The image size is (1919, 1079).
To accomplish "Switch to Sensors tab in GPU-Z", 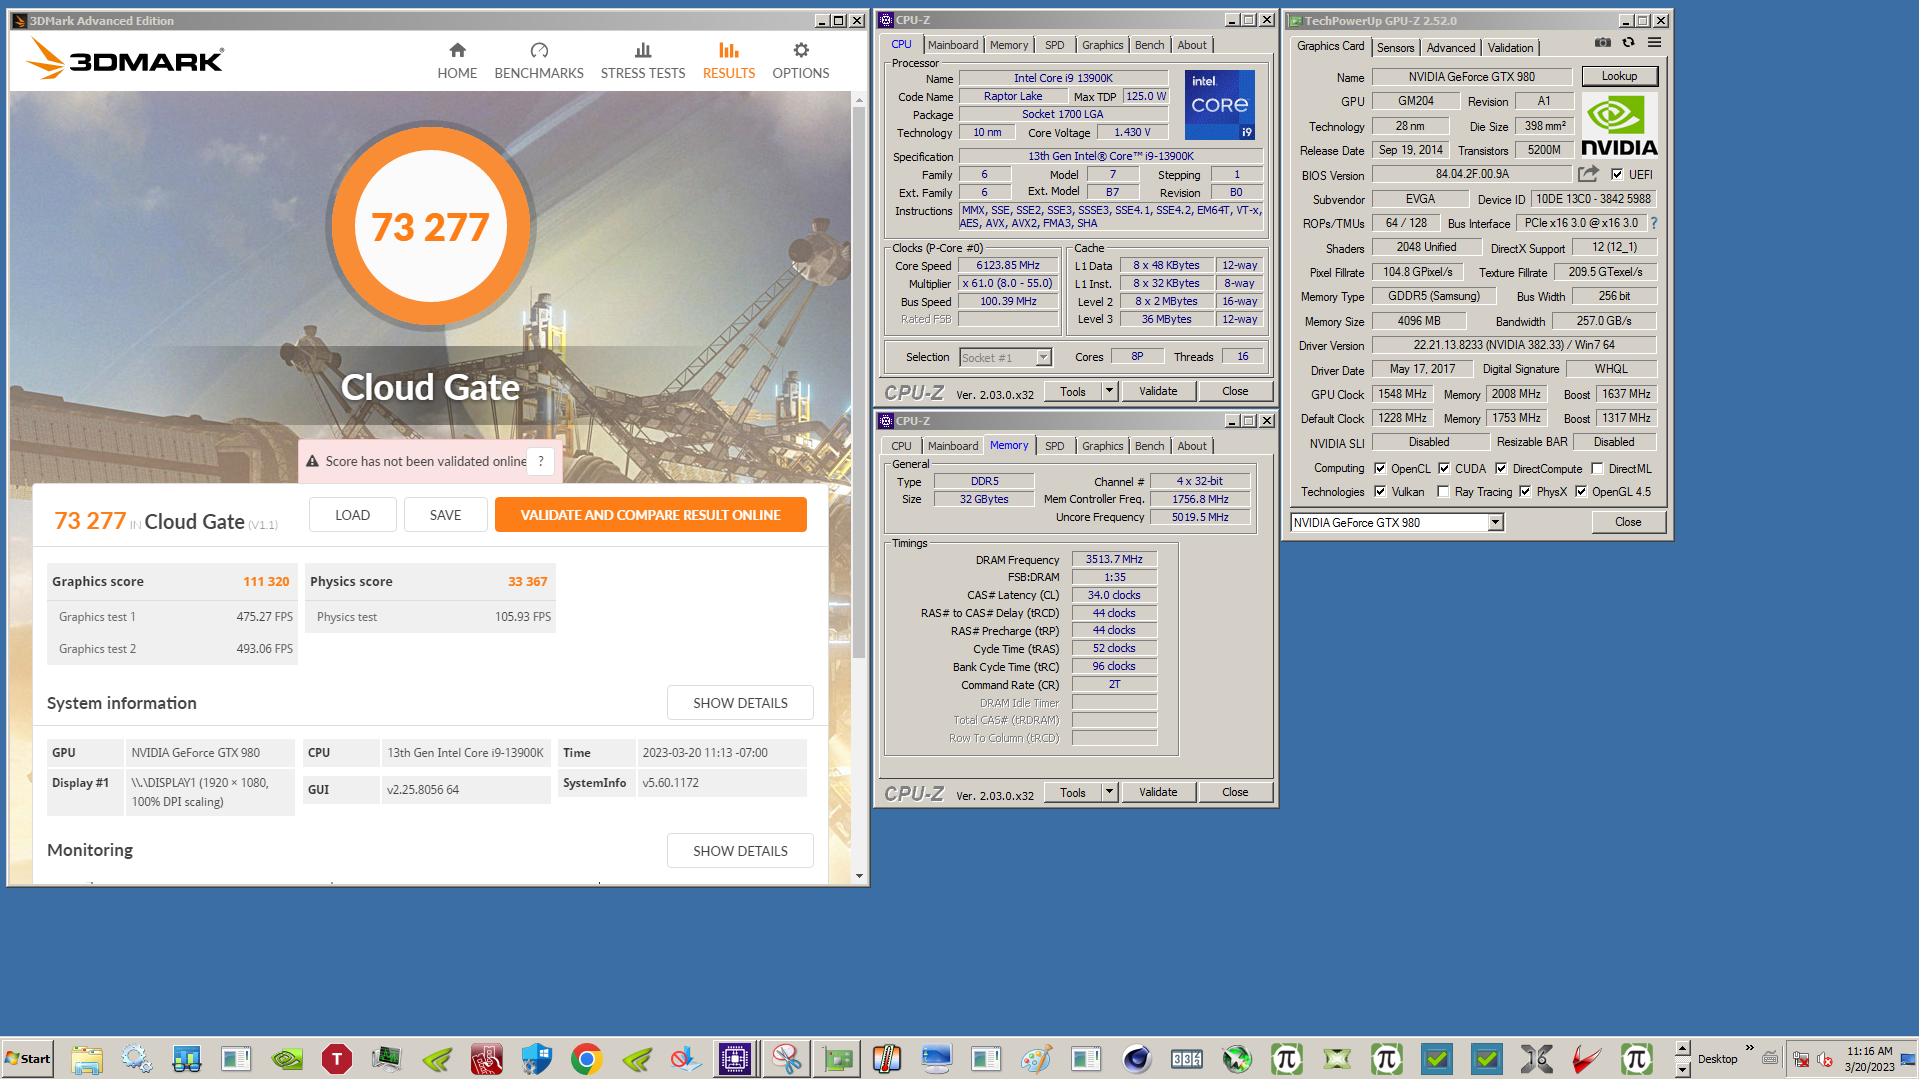I will 1395,48.
